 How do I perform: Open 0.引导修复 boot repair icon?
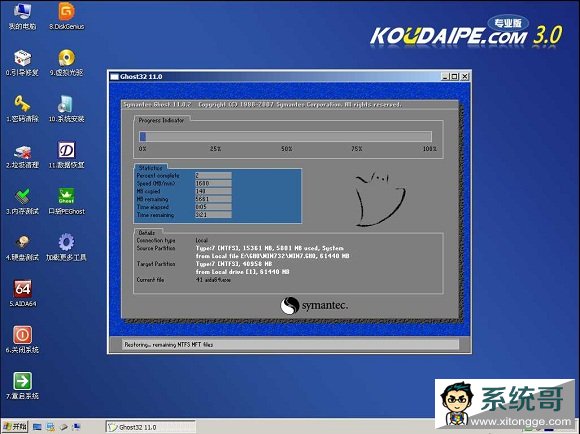tap(22, 63)
